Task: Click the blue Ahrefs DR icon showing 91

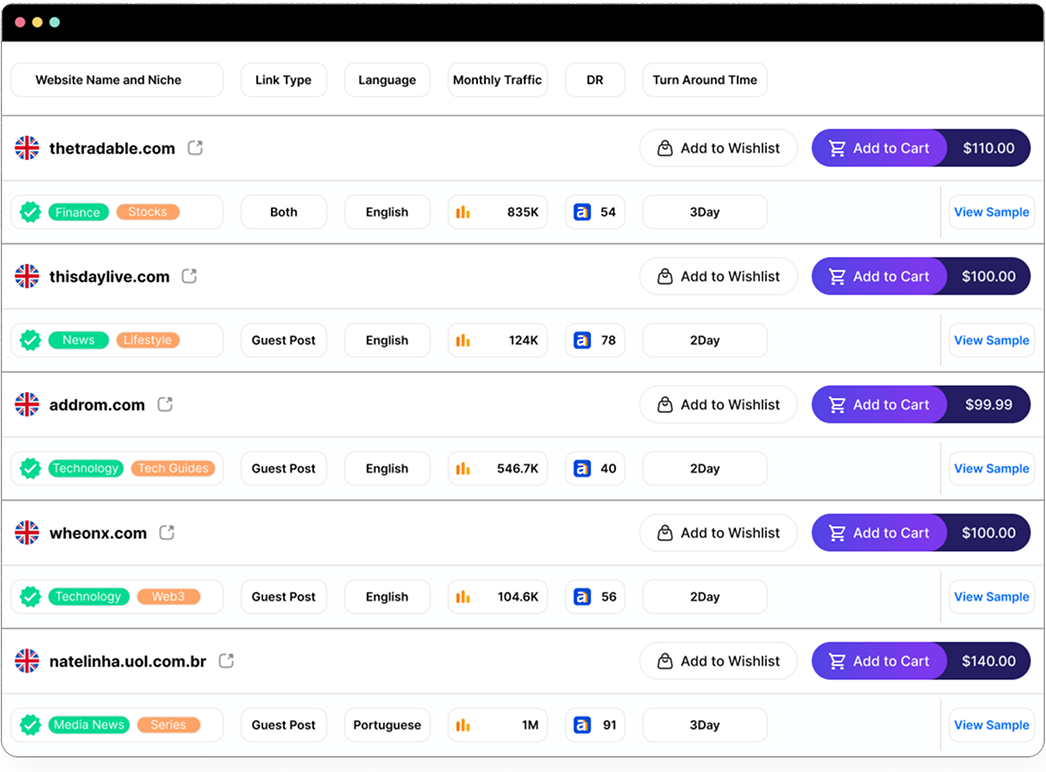Action: point(582,725)
